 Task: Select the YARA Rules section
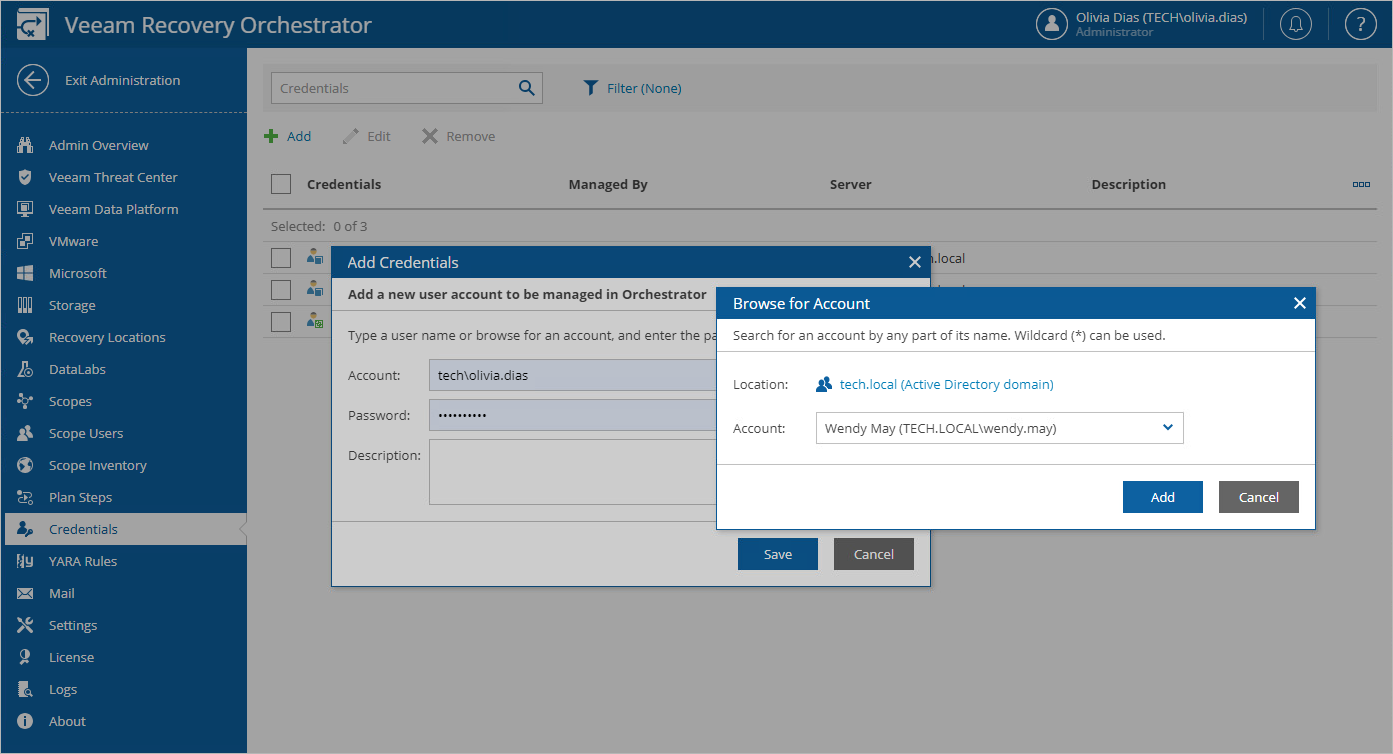pos(85,560)
